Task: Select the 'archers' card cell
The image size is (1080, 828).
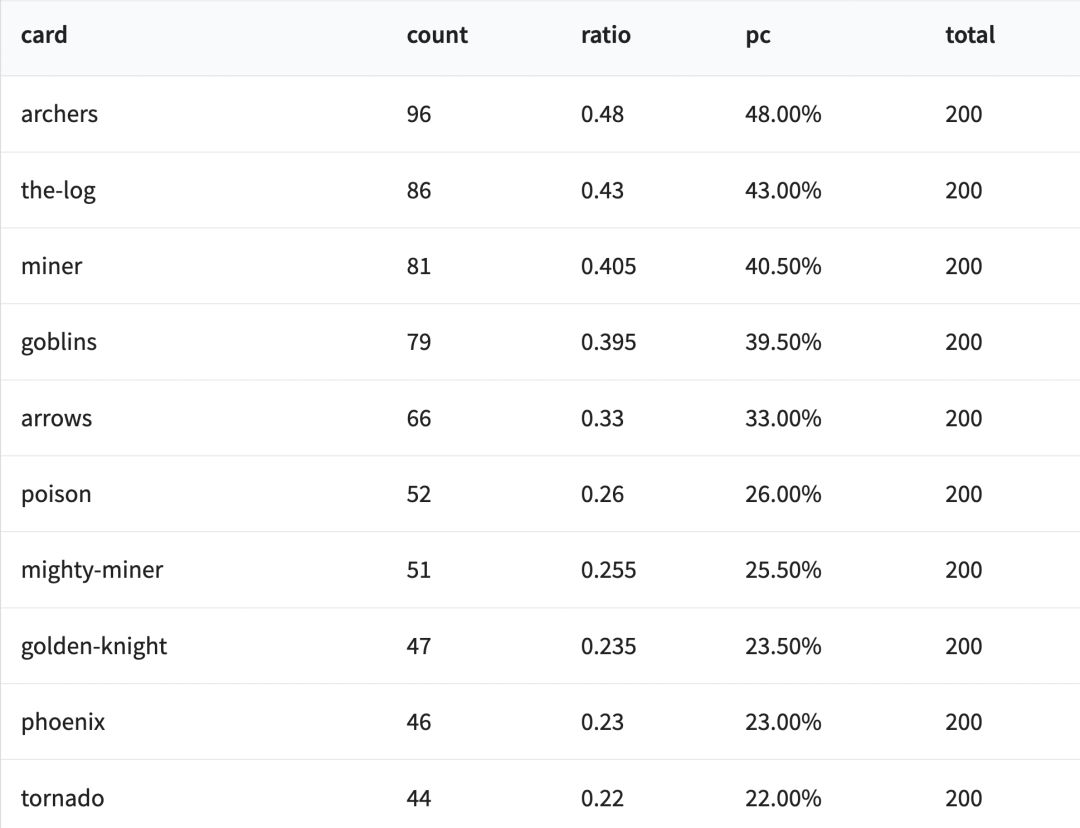Action: tap(59, 114)
